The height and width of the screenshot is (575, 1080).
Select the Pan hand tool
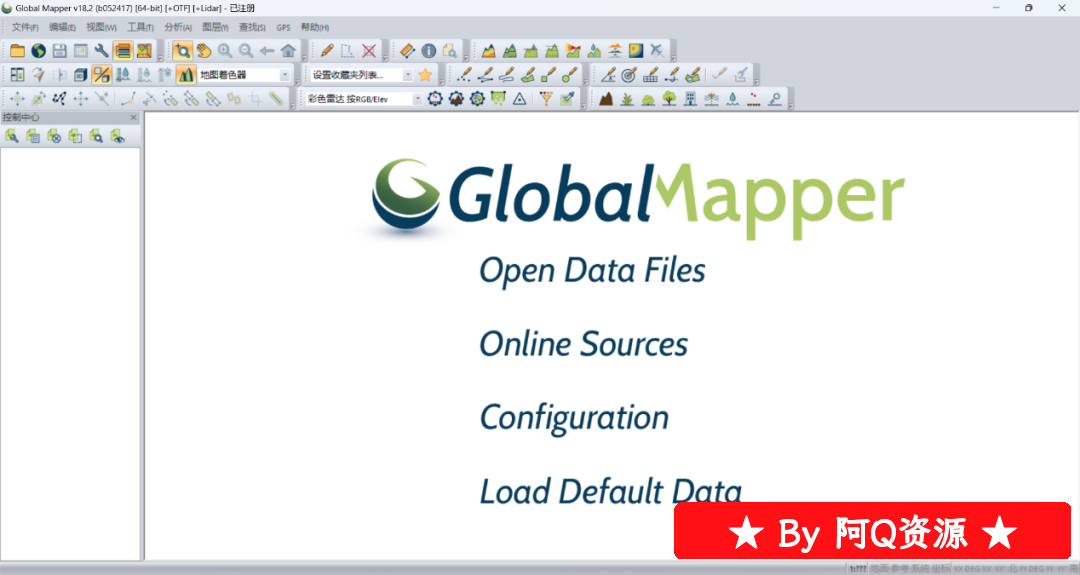[204, 50]
